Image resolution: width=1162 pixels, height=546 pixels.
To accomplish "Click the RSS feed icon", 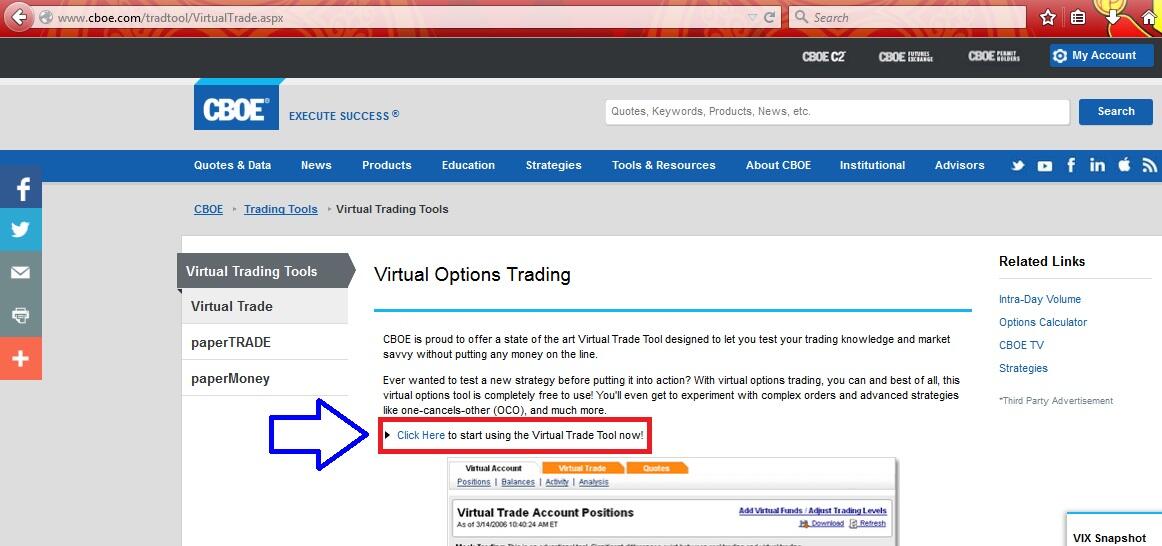I will 1150,165.
